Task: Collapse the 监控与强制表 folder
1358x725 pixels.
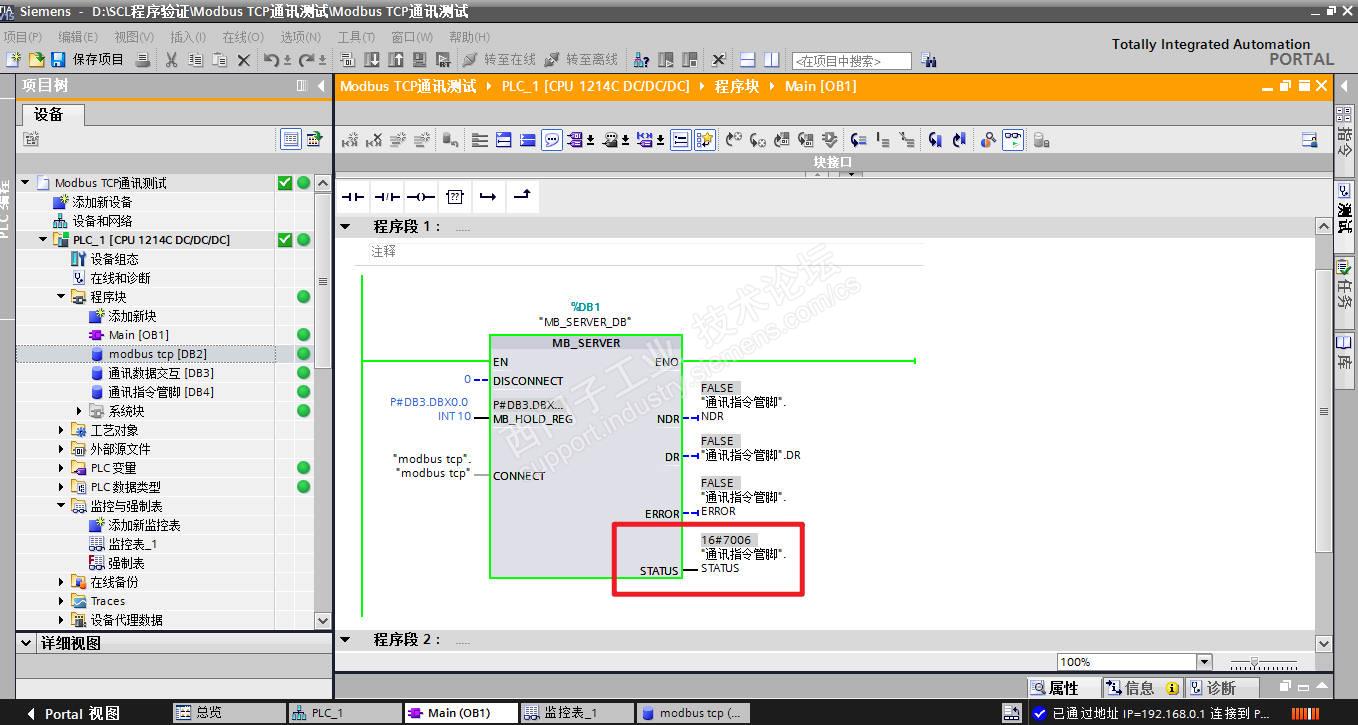Action: [x=61, y=506]
